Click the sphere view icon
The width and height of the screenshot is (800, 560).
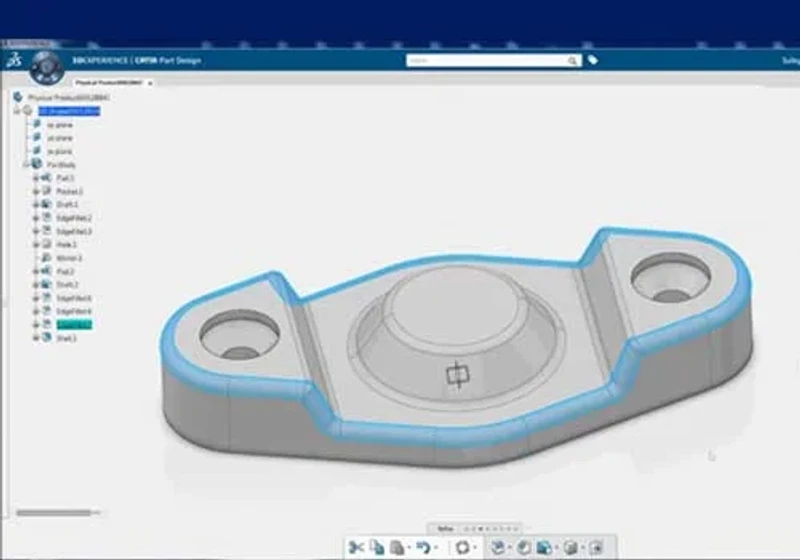tap(524, 548)
